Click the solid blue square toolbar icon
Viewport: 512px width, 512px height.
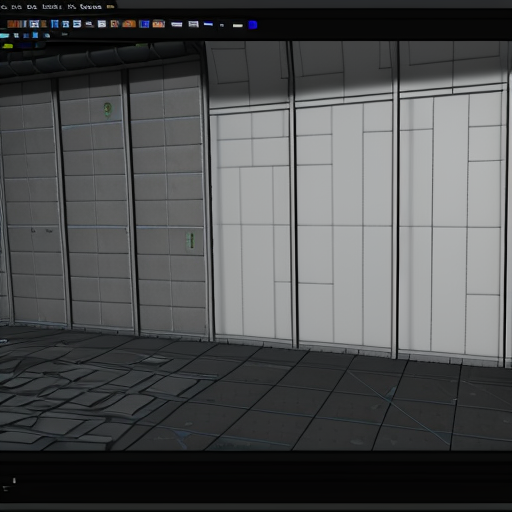[253, 25]
